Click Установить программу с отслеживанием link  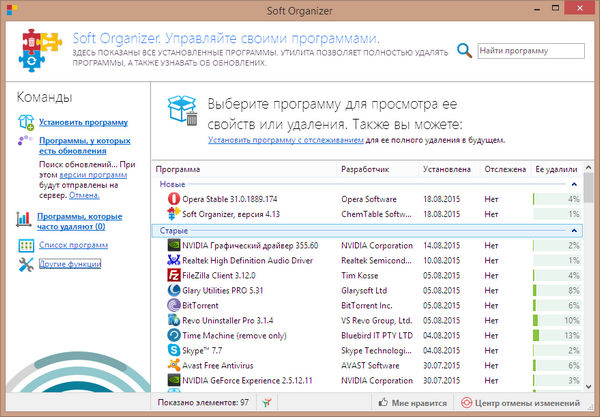[285, 140]
